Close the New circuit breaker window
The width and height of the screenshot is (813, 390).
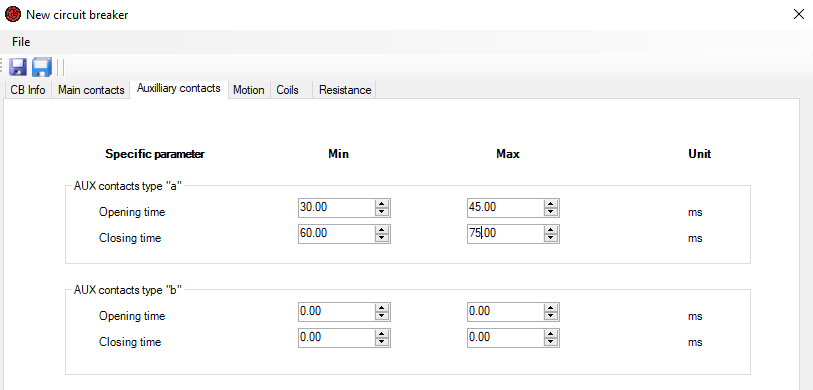click(799, 14)
